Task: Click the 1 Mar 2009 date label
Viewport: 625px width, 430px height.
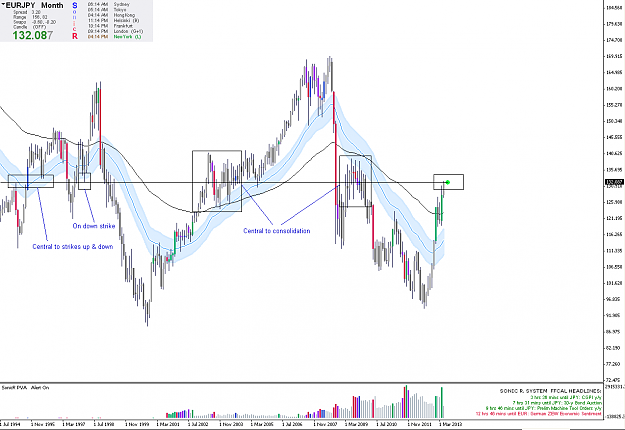Action: coord(356,424)
